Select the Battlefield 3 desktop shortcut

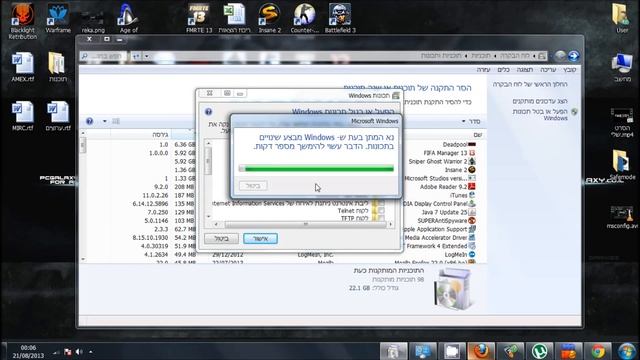(x=340, y=18)
